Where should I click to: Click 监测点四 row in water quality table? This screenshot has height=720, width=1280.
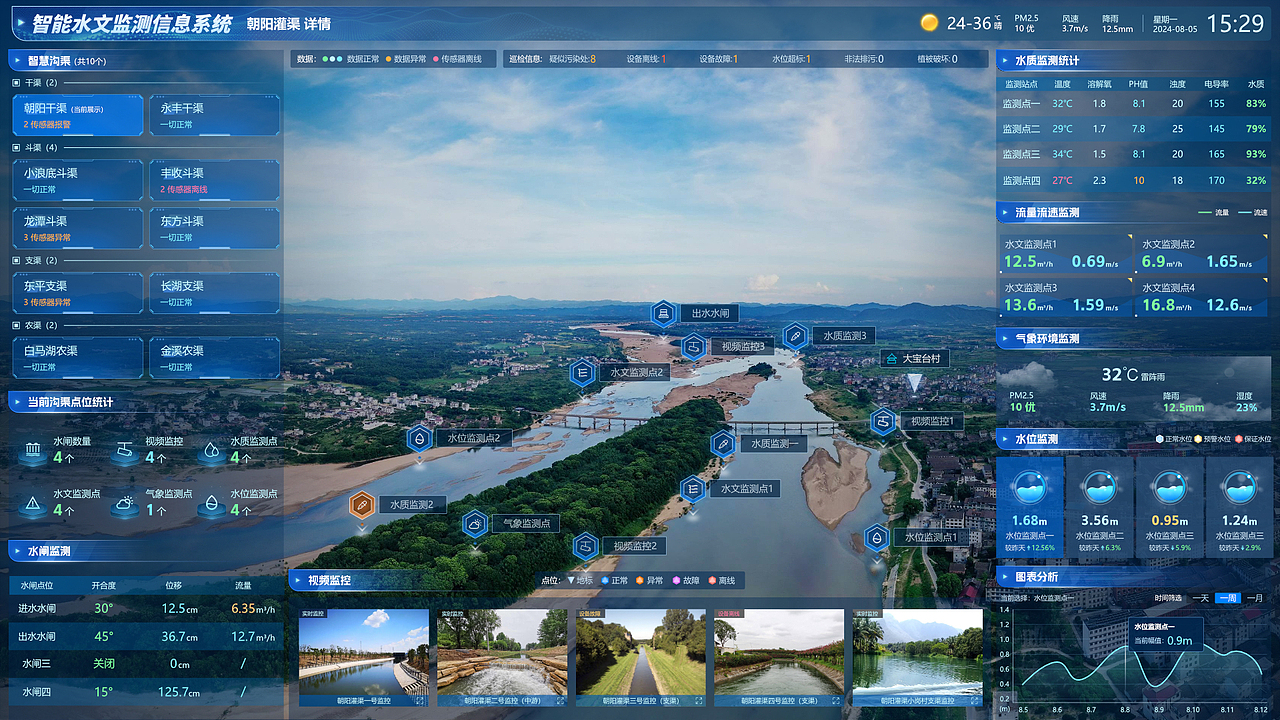(x=1134, y=180)
